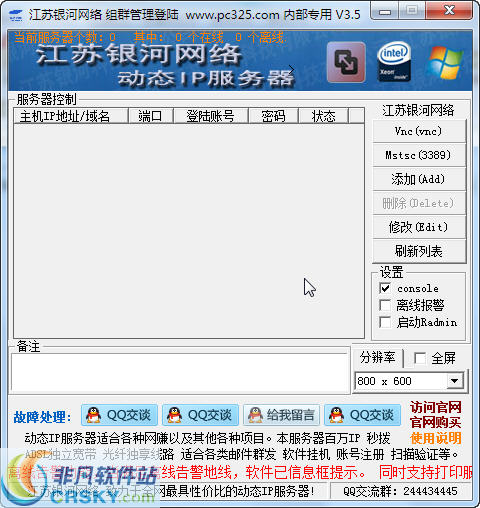
Task: Check the 全屏 fullscreen checkbox
Action: pos(419,358)
